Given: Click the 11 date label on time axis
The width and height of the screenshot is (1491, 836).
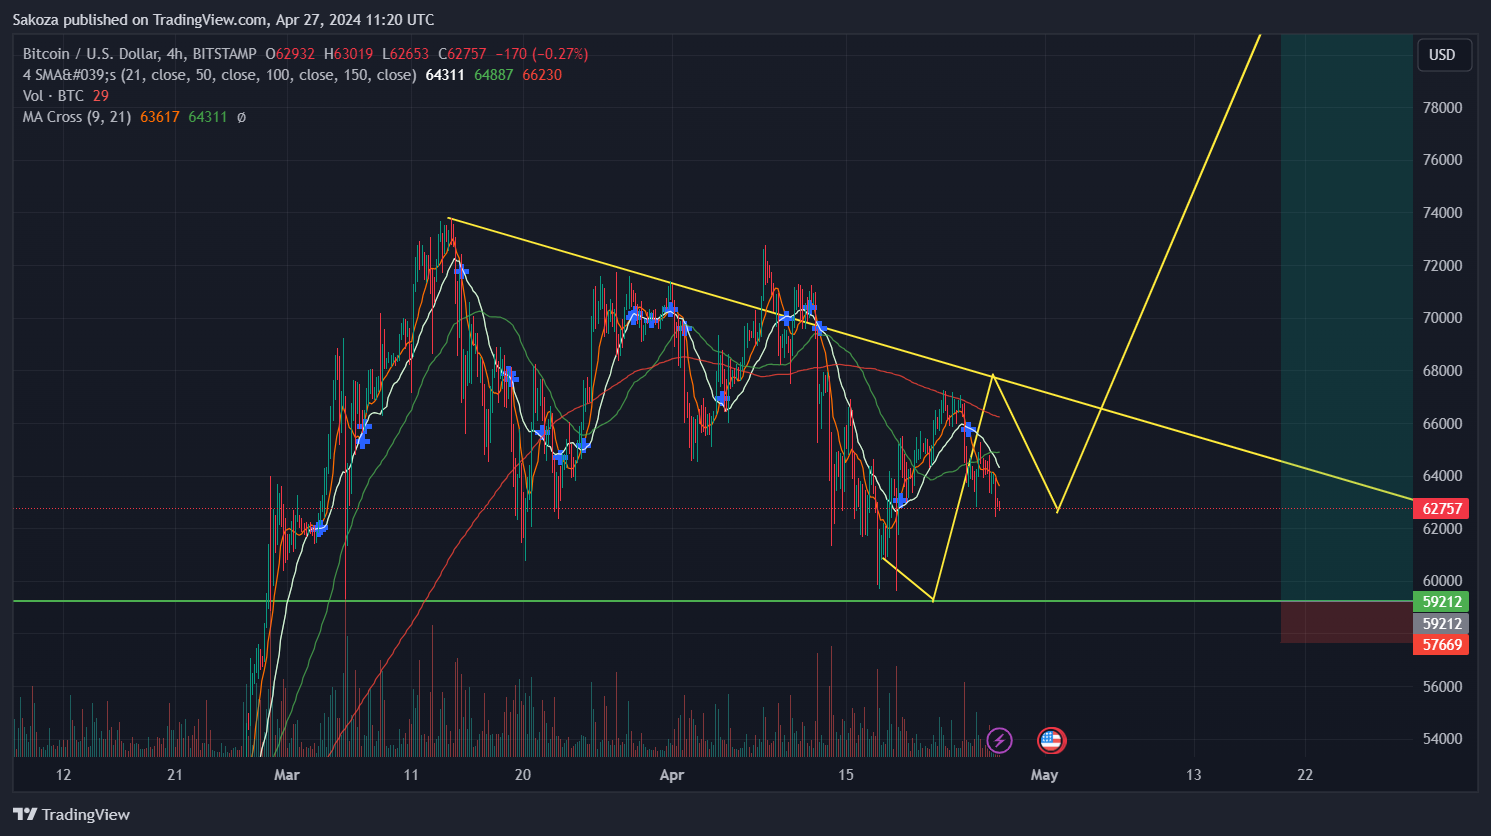Looking at the screenshot, I should tap(411, 775).
